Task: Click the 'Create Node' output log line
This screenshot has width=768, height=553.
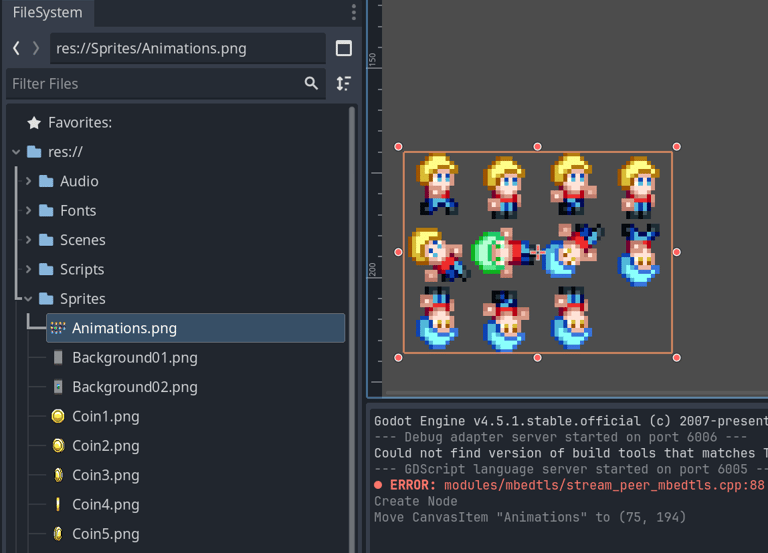Action: pos(415,501)
